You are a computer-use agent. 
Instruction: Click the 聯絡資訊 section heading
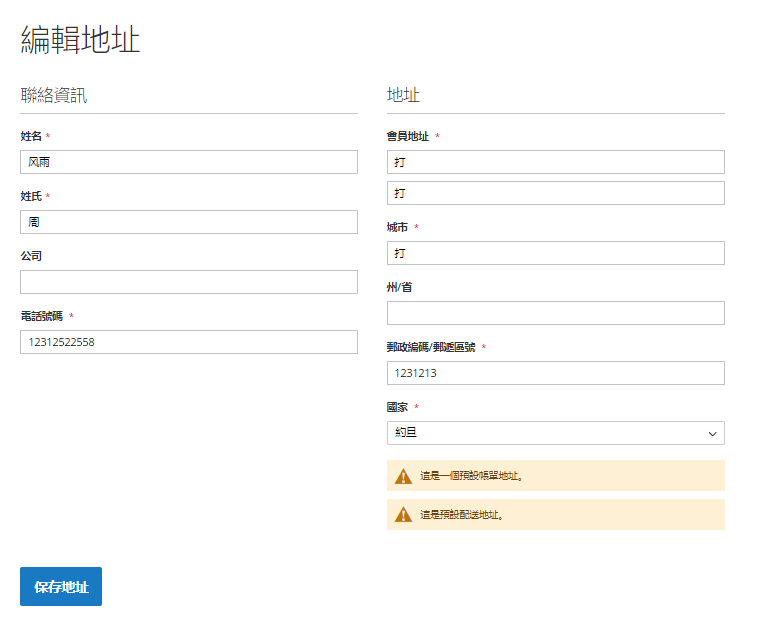tap(54, 95)
